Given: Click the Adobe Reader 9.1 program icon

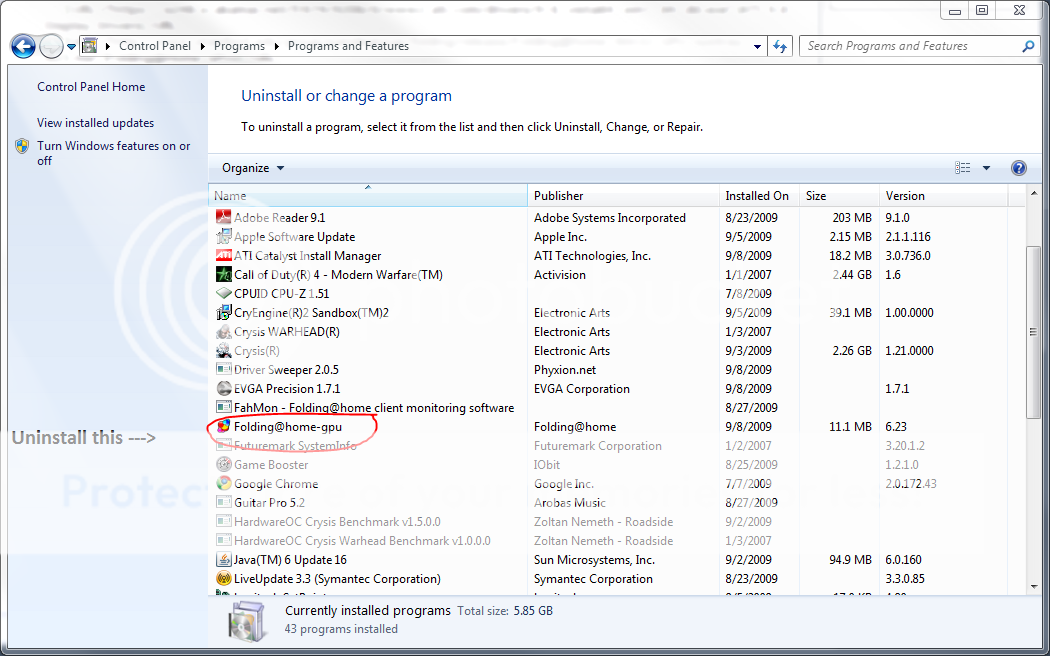Looking at the screenshot, I should (224, 217).
